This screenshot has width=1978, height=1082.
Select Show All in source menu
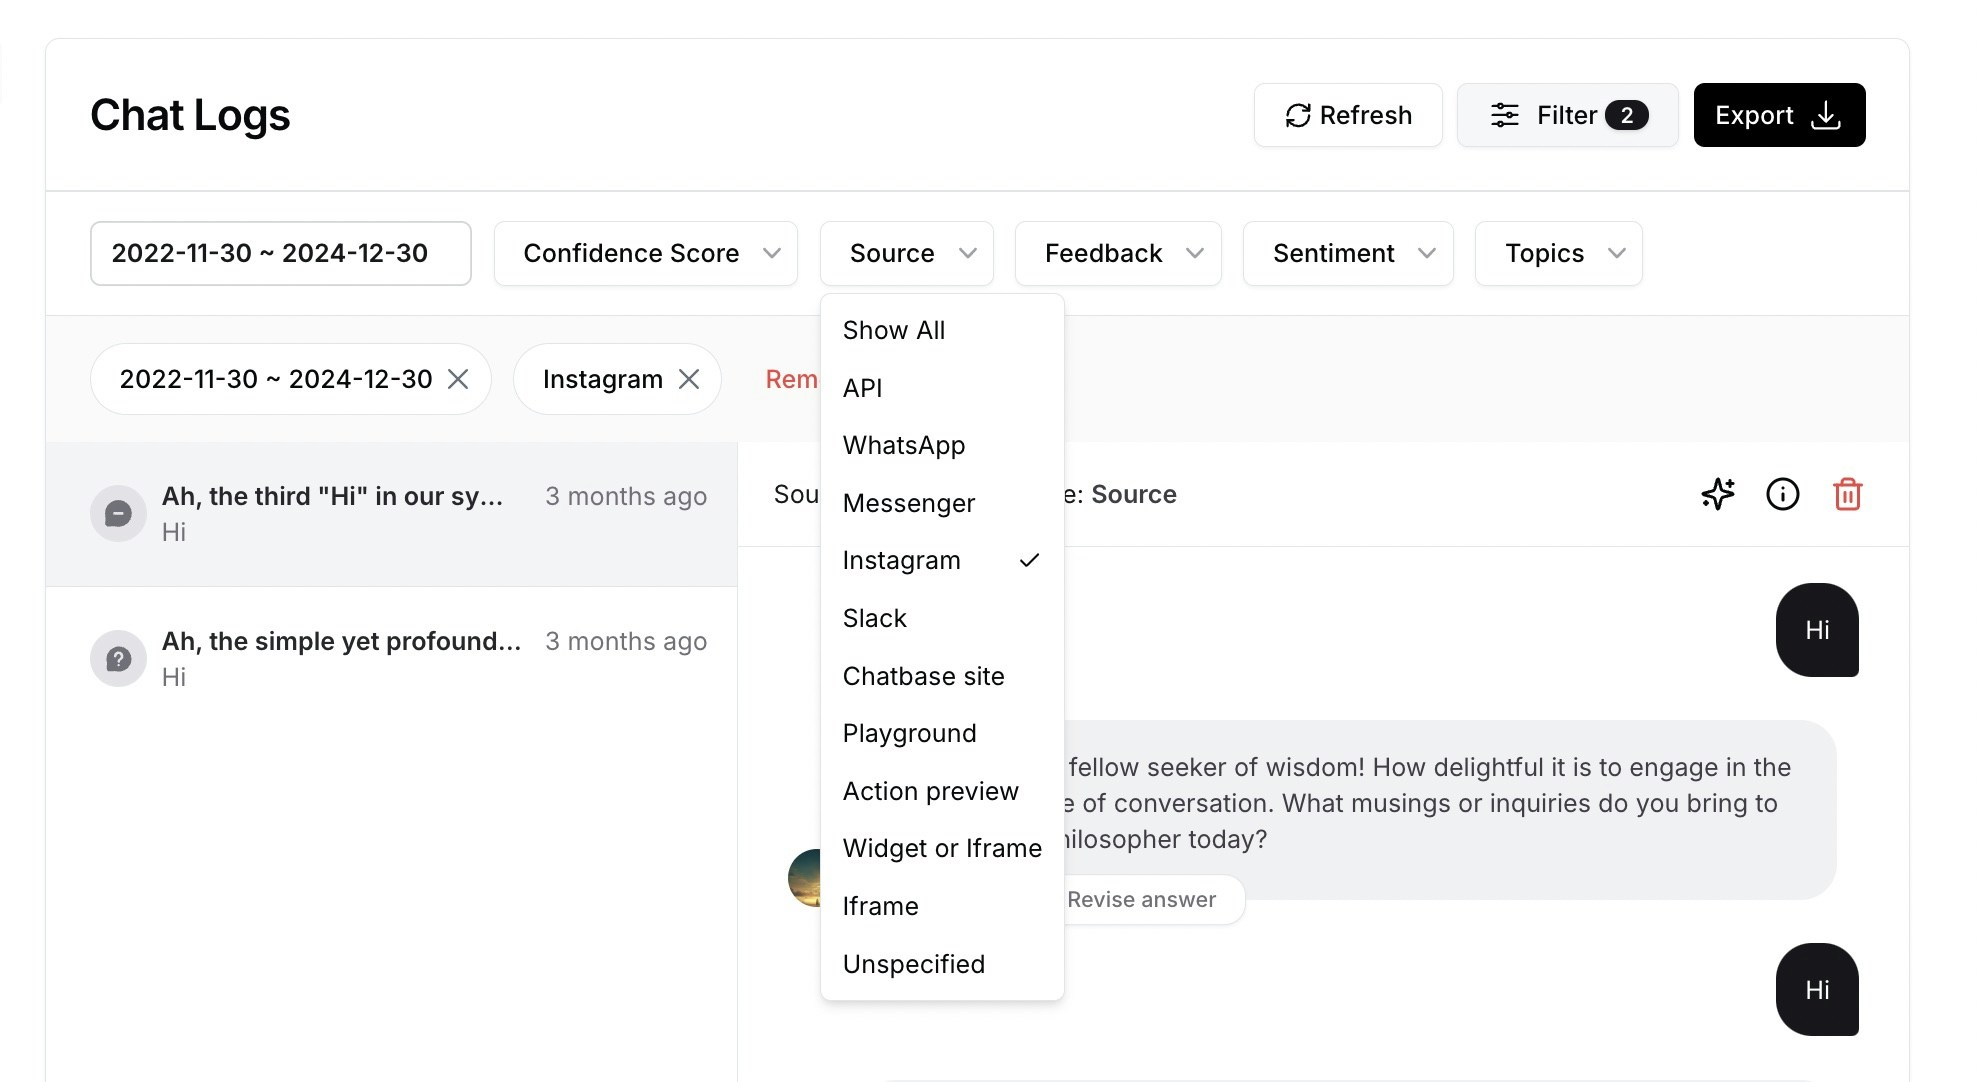(893, 330)
